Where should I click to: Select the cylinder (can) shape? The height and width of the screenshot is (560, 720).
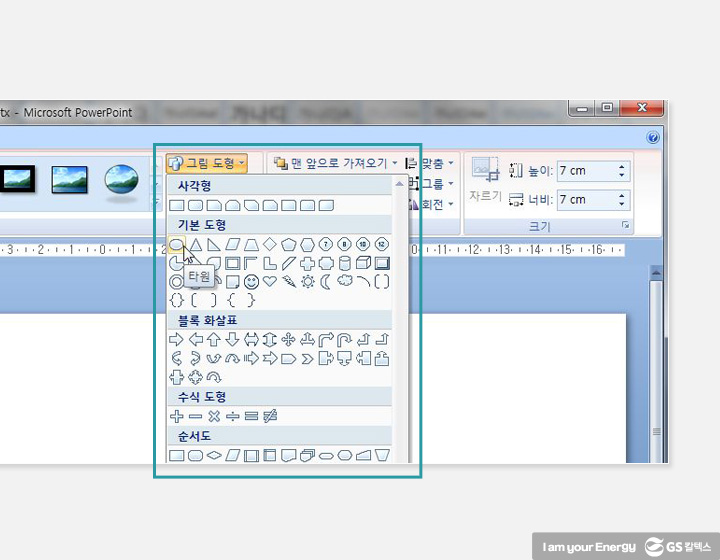pos(345,263)
